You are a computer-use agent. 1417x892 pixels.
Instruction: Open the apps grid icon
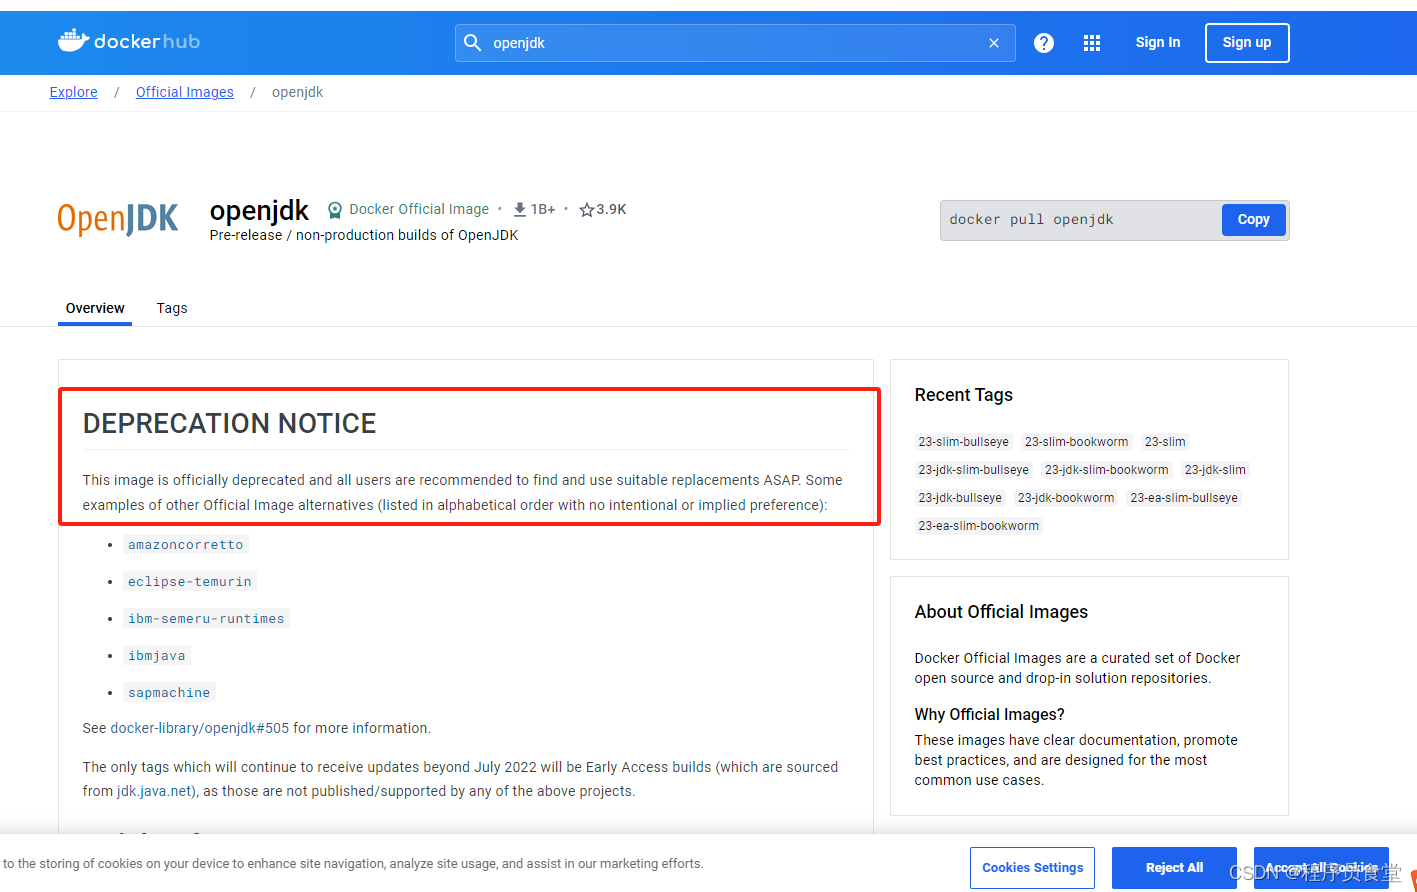[x=1092, y=43]
